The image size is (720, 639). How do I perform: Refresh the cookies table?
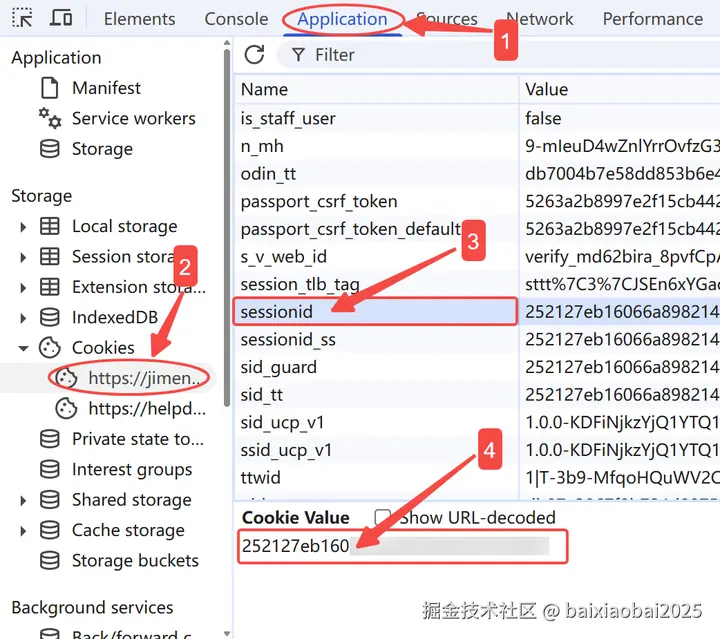pos(254,55)
